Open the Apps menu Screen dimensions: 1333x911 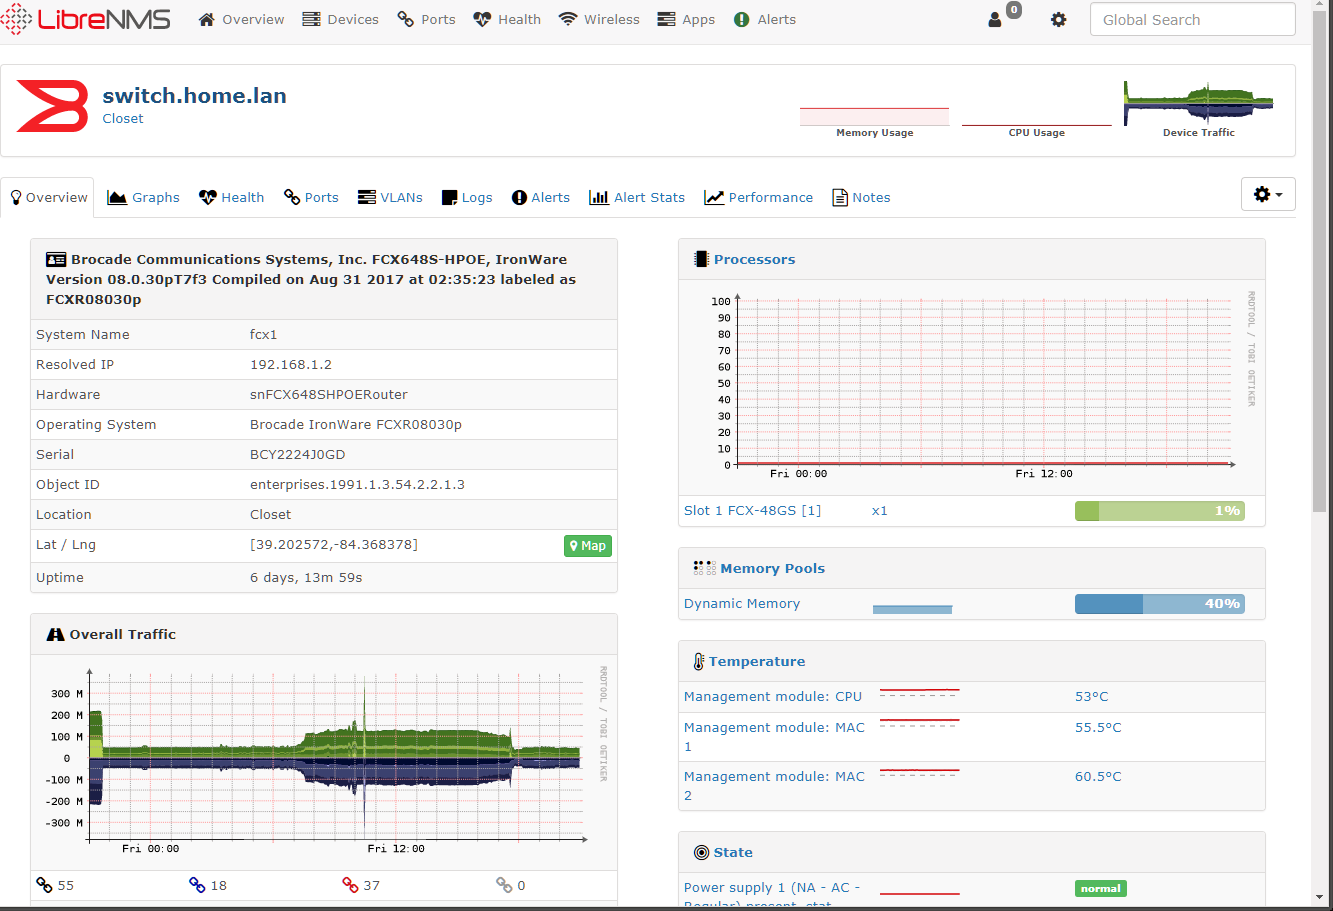[x=686, y=19]
